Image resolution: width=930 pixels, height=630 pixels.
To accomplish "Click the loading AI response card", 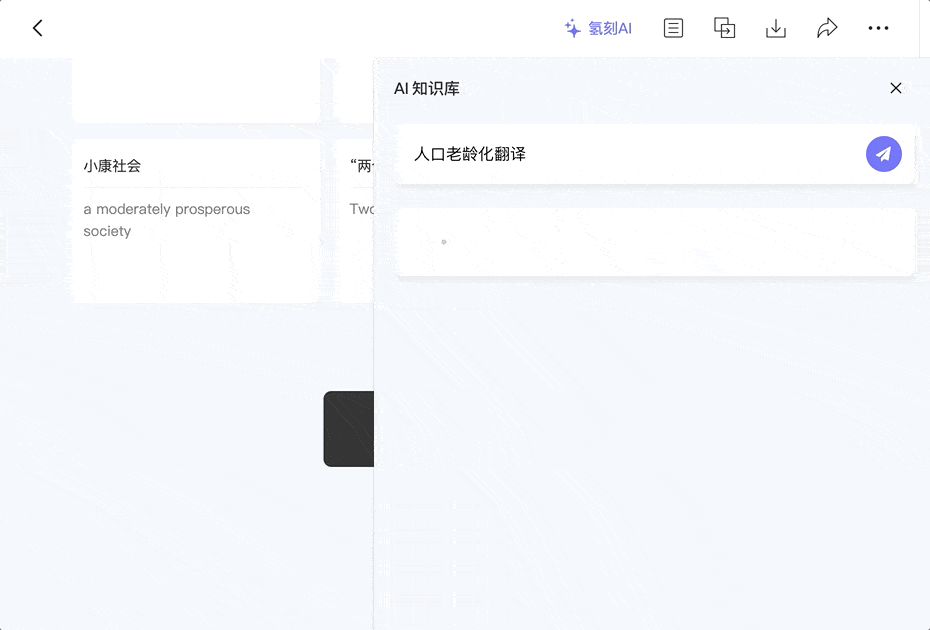I will [656, 242].
